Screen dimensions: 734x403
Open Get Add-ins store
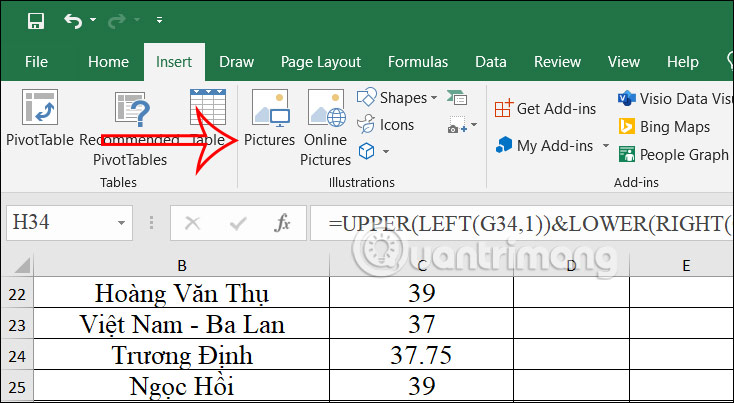[545, 109]
